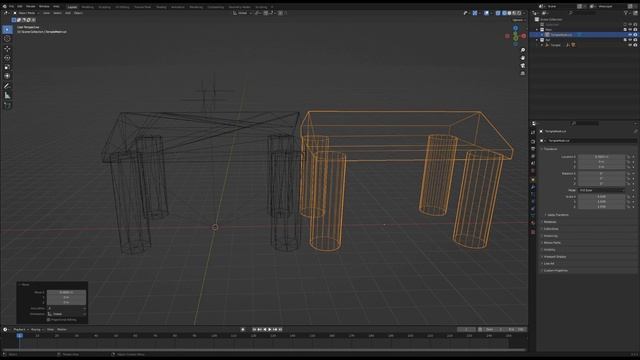Open the Scene properties tab
The width and height of the screenshot is (640, 360).
coord(533,163)
